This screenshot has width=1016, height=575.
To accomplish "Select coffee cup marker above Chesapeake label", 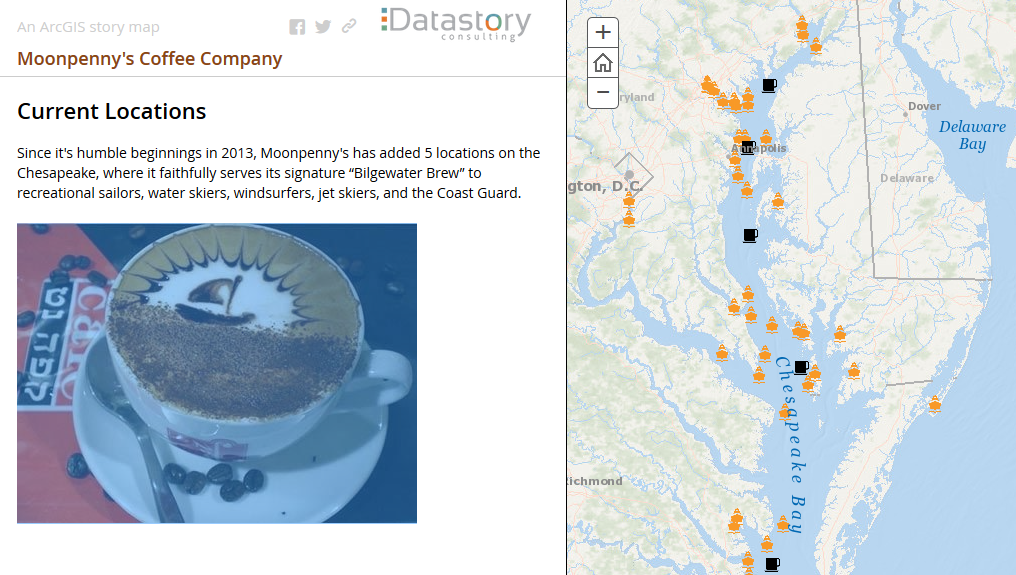I will [800, 367].
